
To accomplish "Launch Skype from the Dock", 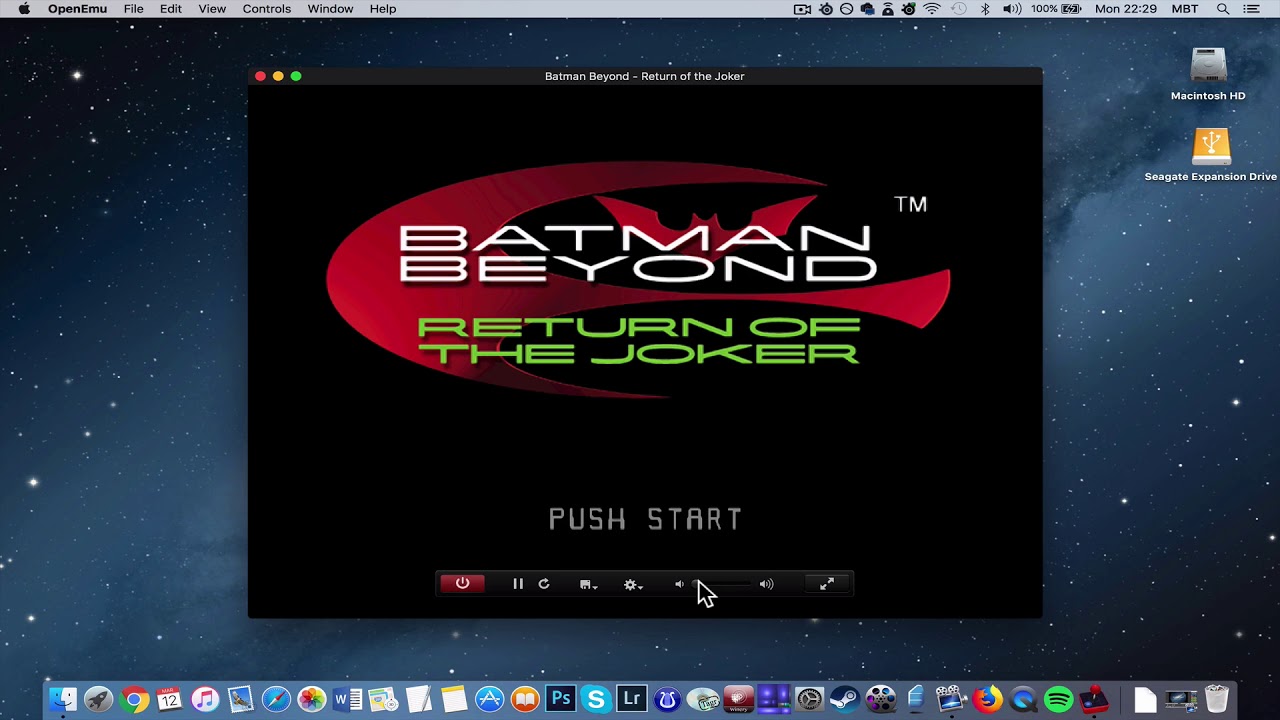I will tap(596, 699).
